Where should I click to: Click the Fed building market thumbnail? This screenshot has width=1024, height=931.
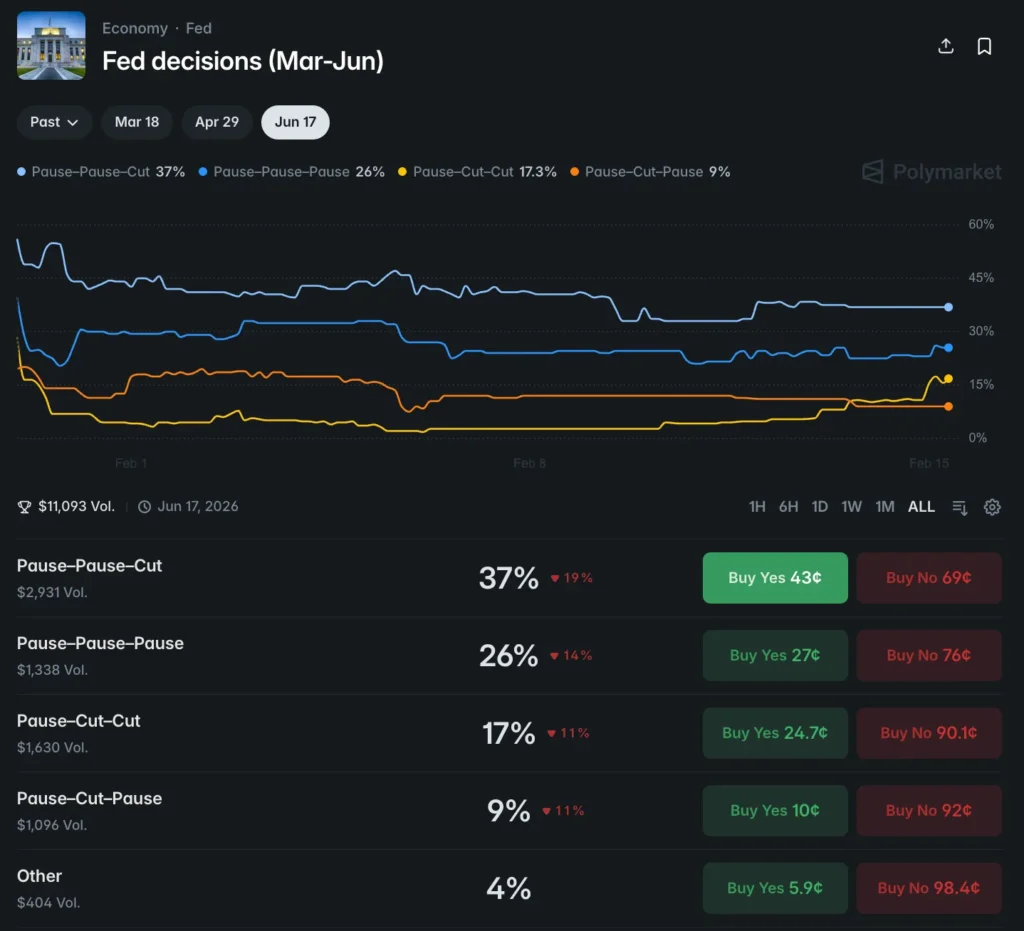(x=51, y=45)
